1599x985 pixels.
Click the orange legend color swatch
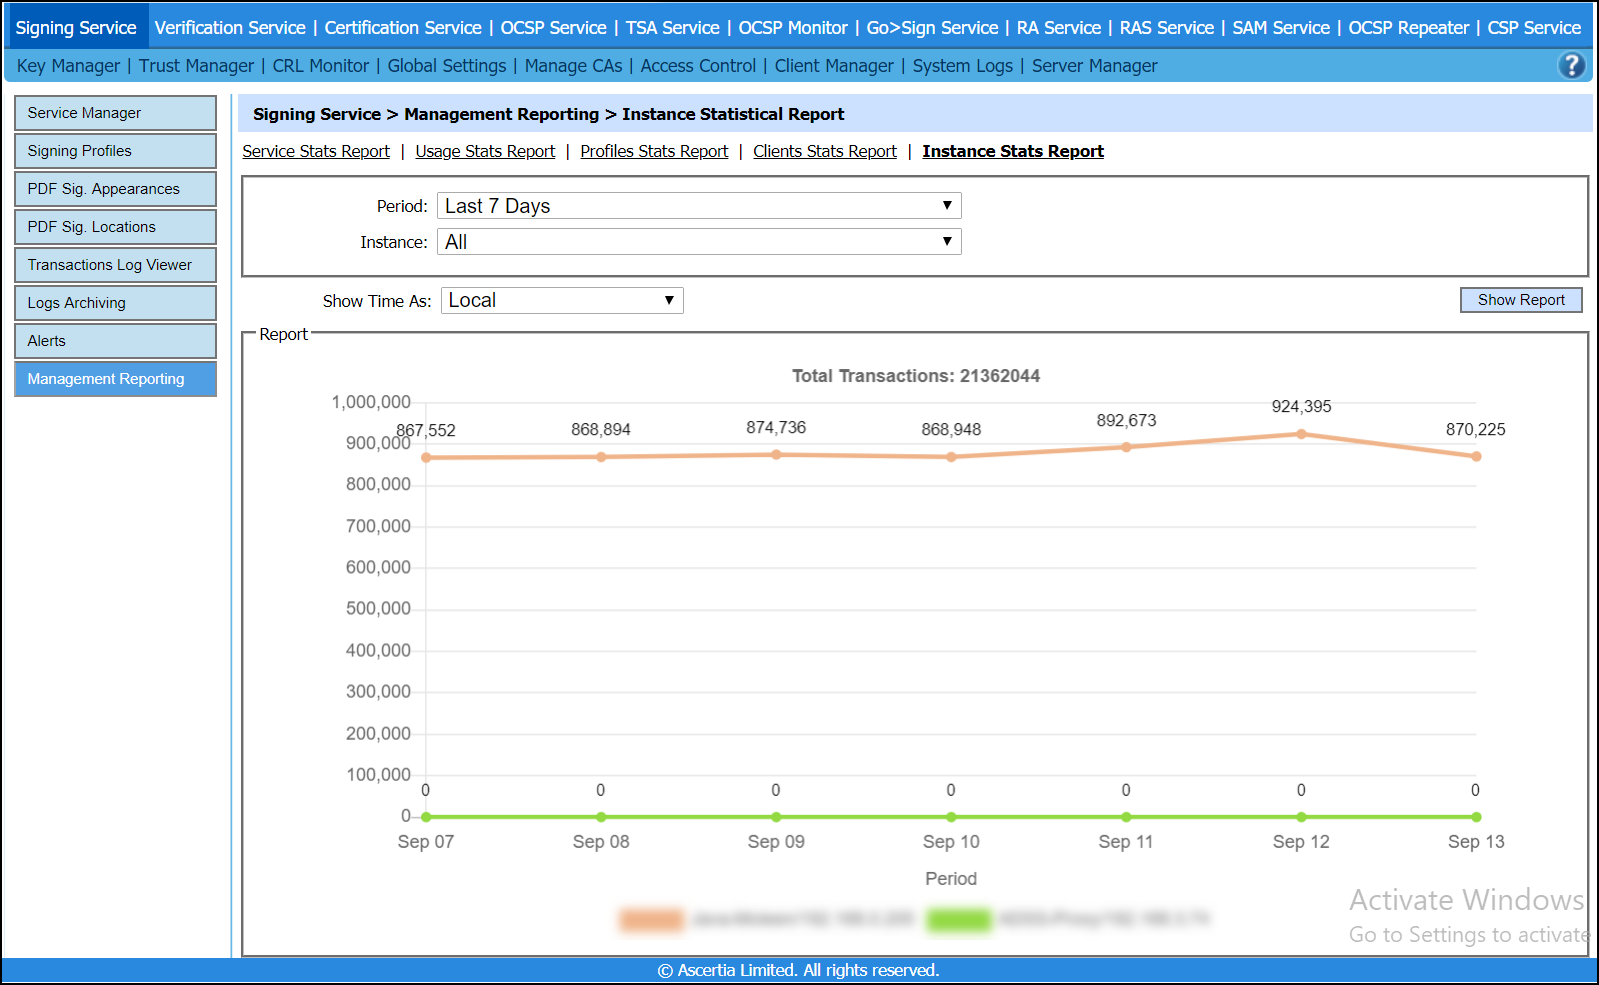[651, 919]
